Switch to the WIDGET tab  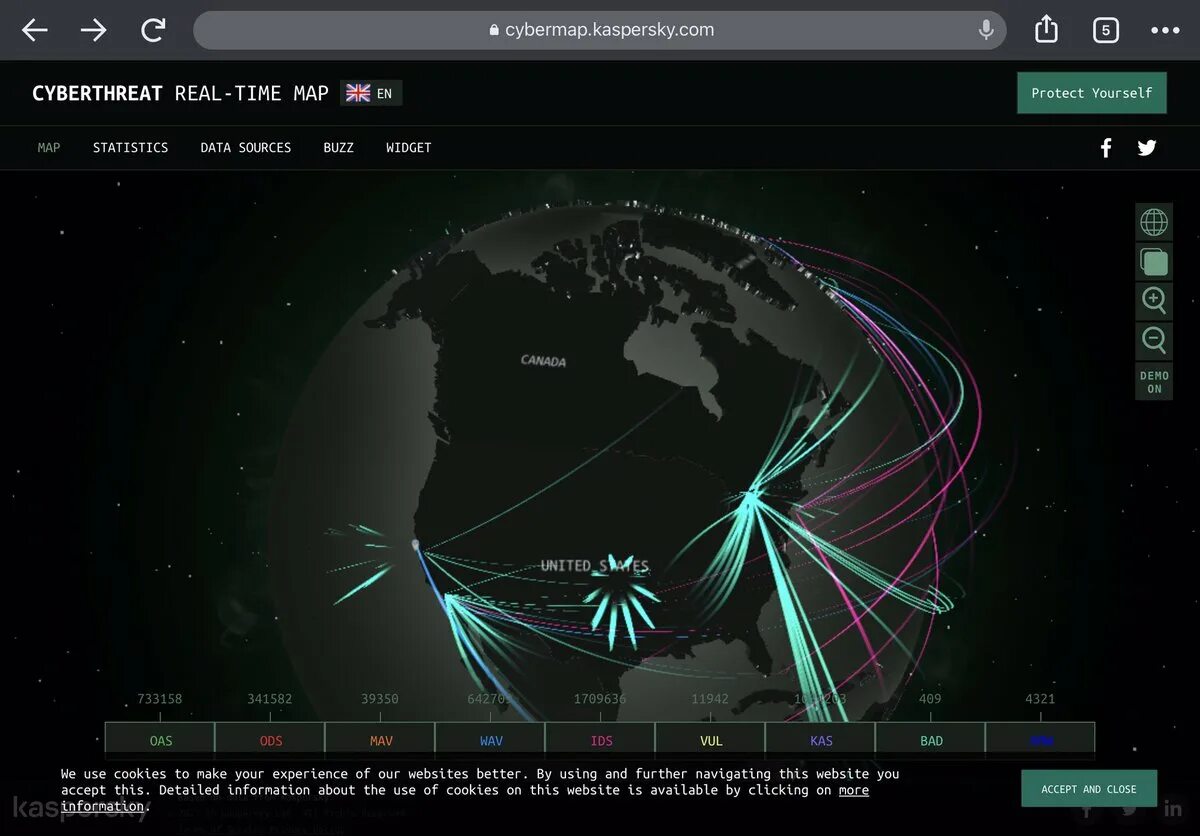click(409, 147)
